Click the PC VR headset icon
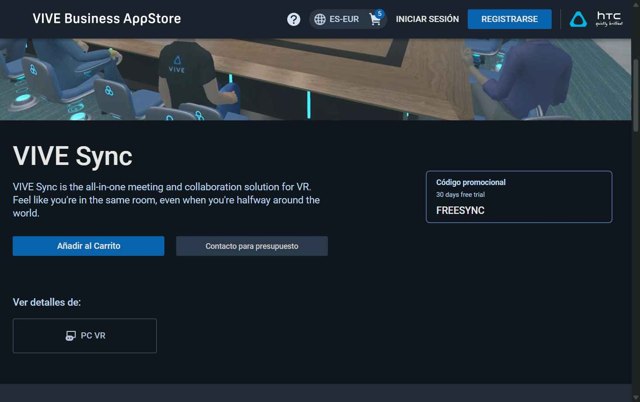The image size is (640, 402). point(70,335)
